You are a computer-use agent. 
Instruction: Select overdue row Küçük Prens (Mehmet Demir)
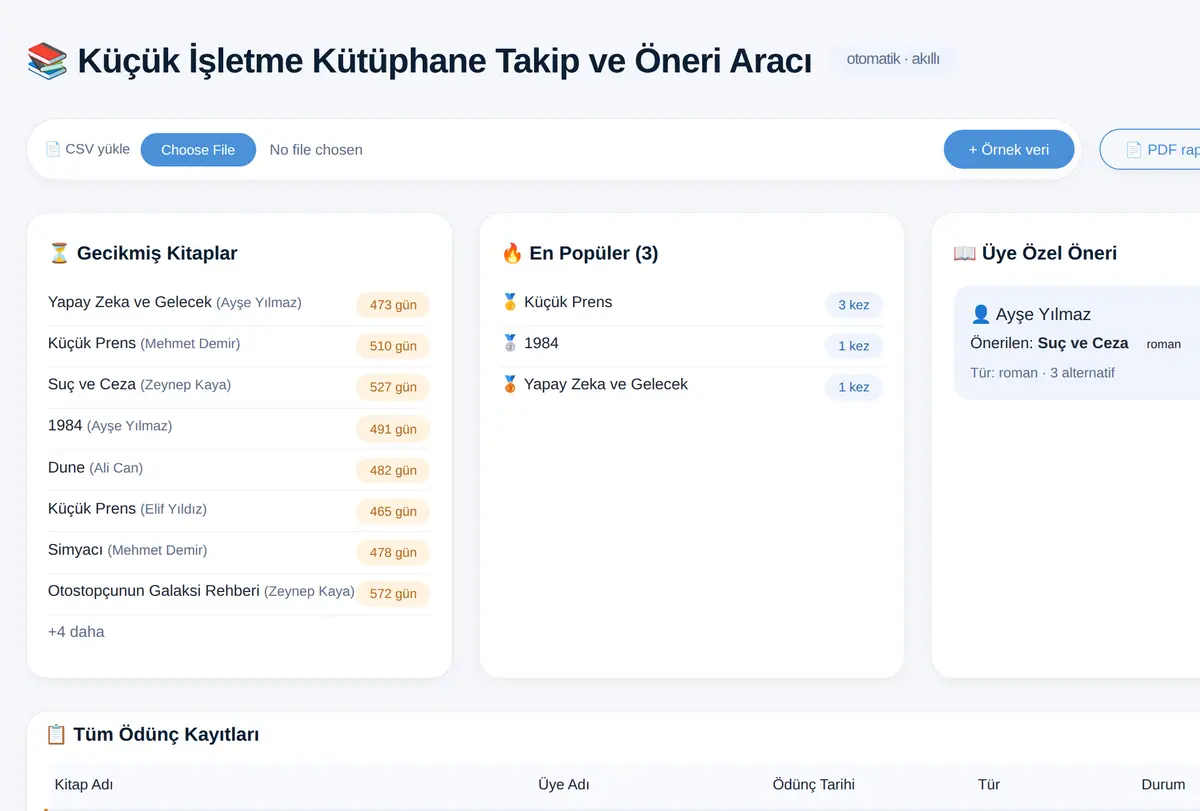point(239,345)
